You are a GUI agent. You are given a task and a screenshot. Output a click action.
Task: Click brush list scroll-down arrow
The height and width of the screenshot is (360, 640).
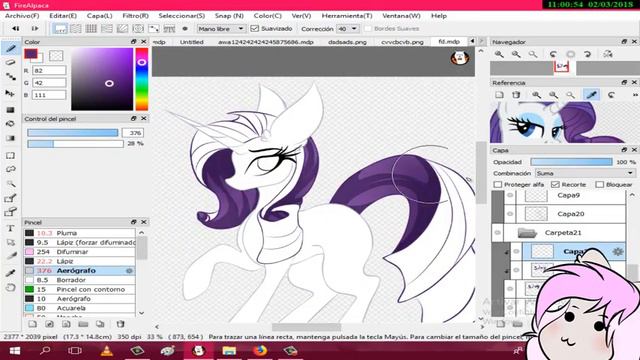click(x=142, y=313)
